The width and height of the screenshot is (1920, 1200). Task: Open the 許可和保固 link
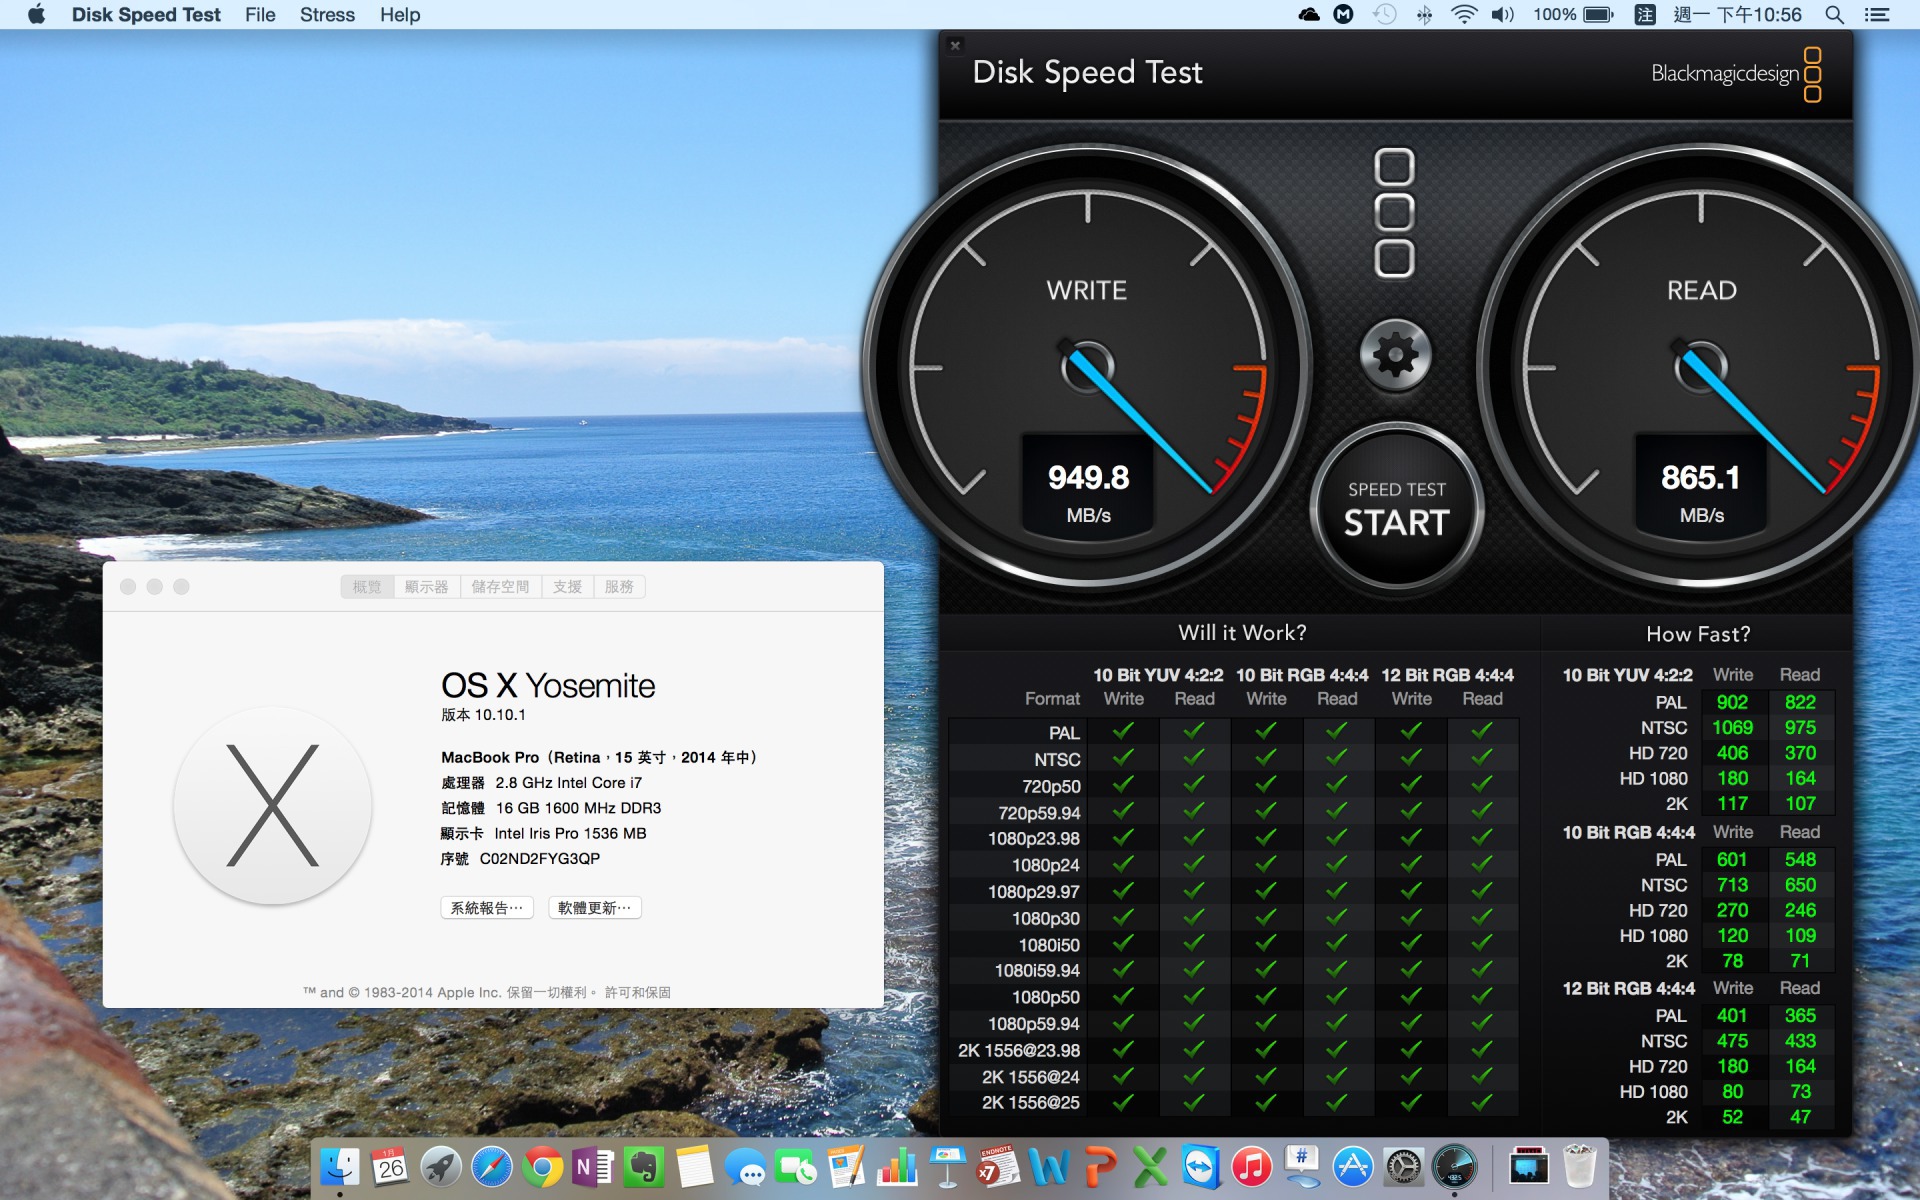click(638, 992)
